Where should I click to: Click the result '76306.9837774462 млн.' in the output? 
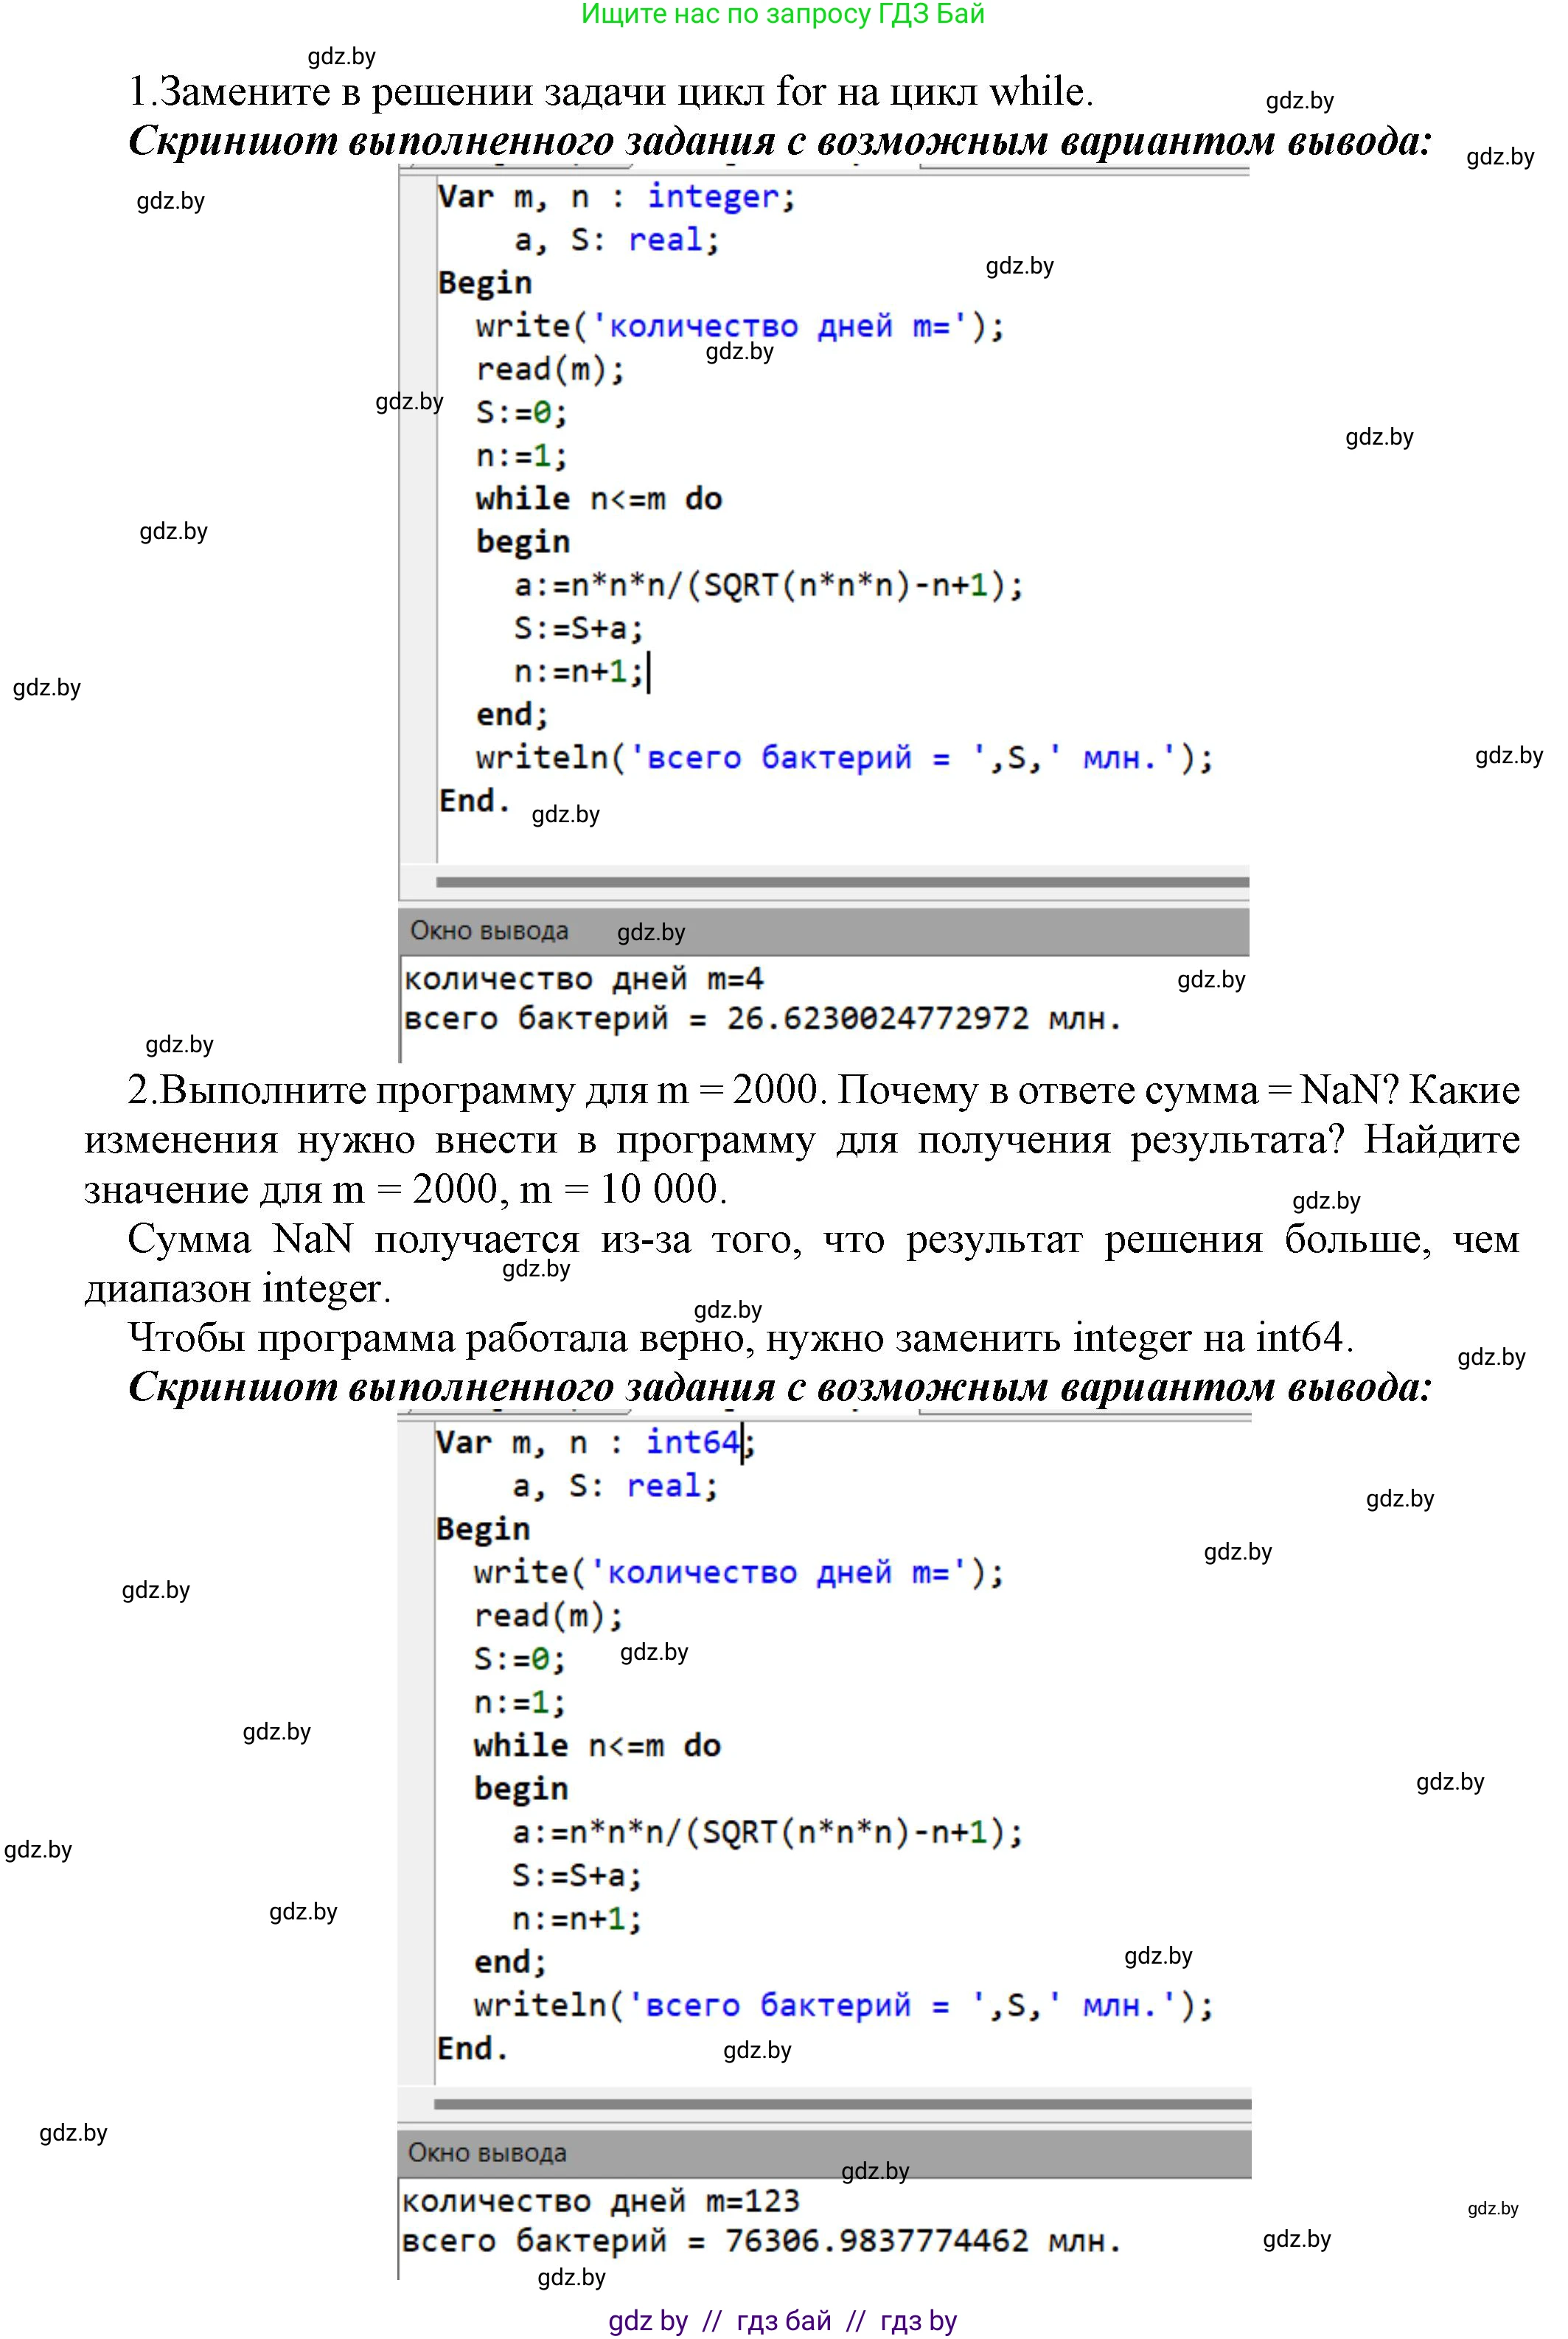point(922,2241)
